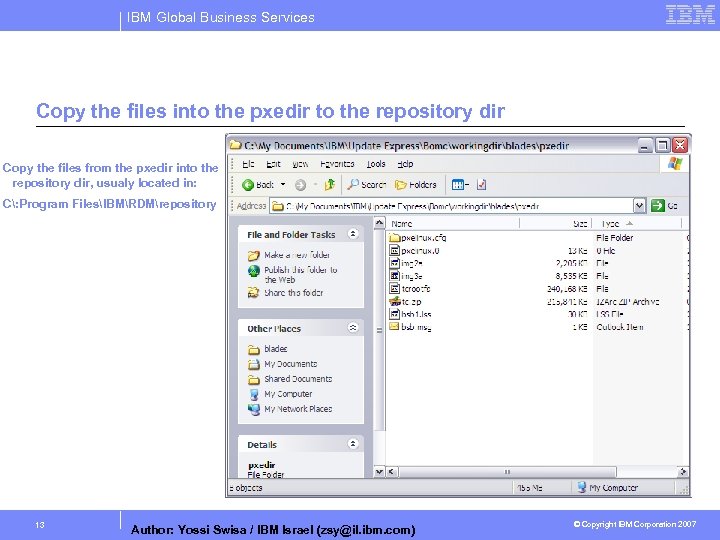Click the My Documents icon in Other Places
Screen dimensions: 720x540
[253, 365]
